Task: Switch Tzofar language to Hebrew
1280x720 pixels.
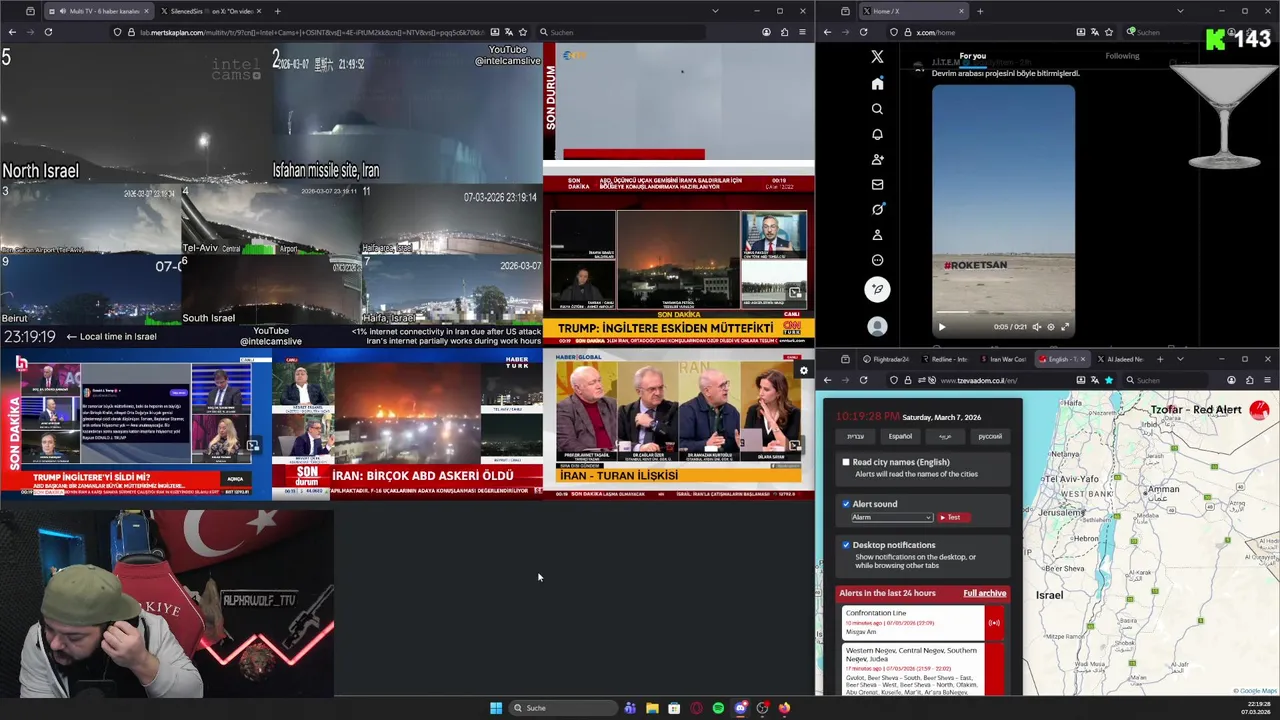Action: click(x=856, y=436)
